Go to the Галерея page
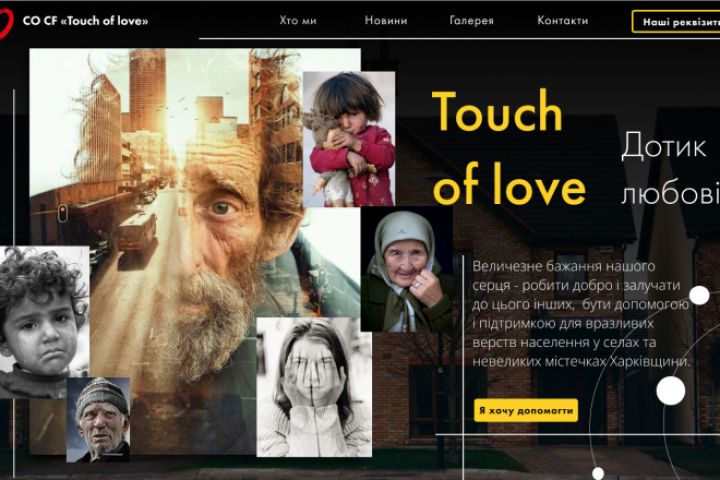The height and width of the screenshot is (480, 720). point(472,21)
